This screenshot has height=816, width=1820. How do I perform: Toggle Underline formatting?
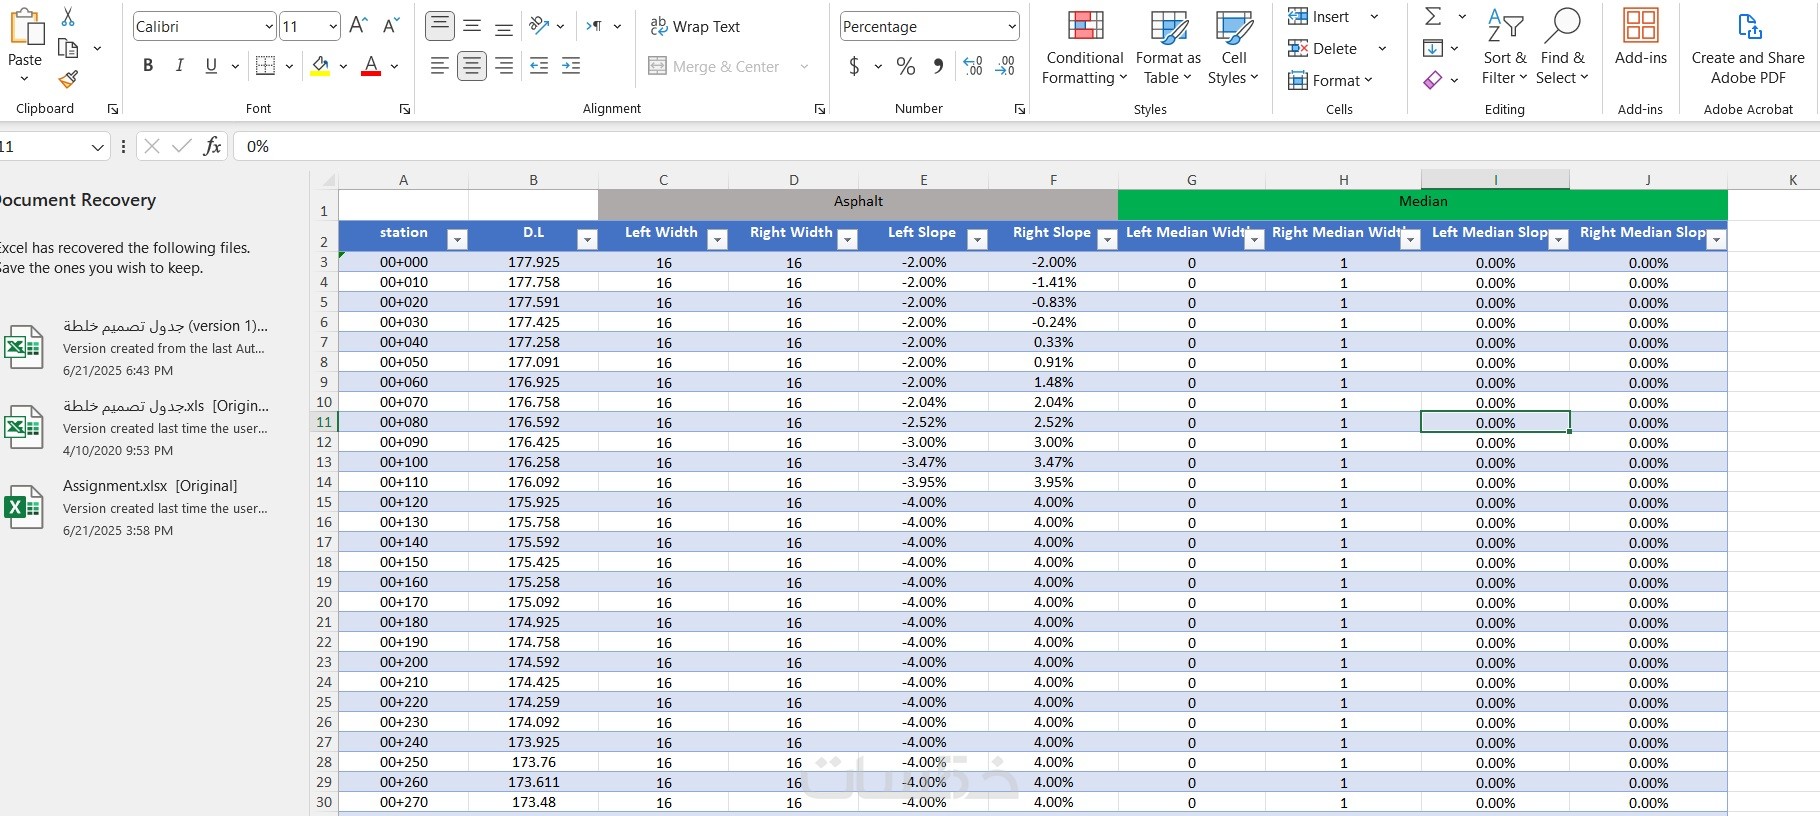point(211,66)
